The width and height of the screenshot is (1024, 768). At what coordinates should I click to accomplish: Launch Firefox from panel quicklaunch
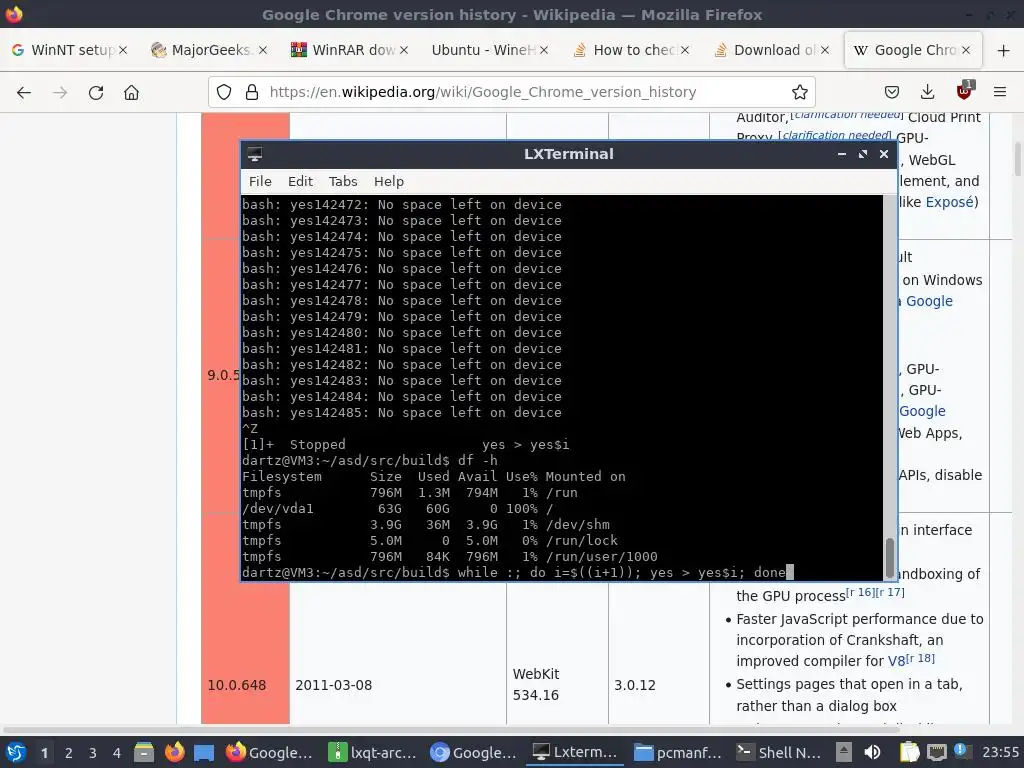point(174,752)
